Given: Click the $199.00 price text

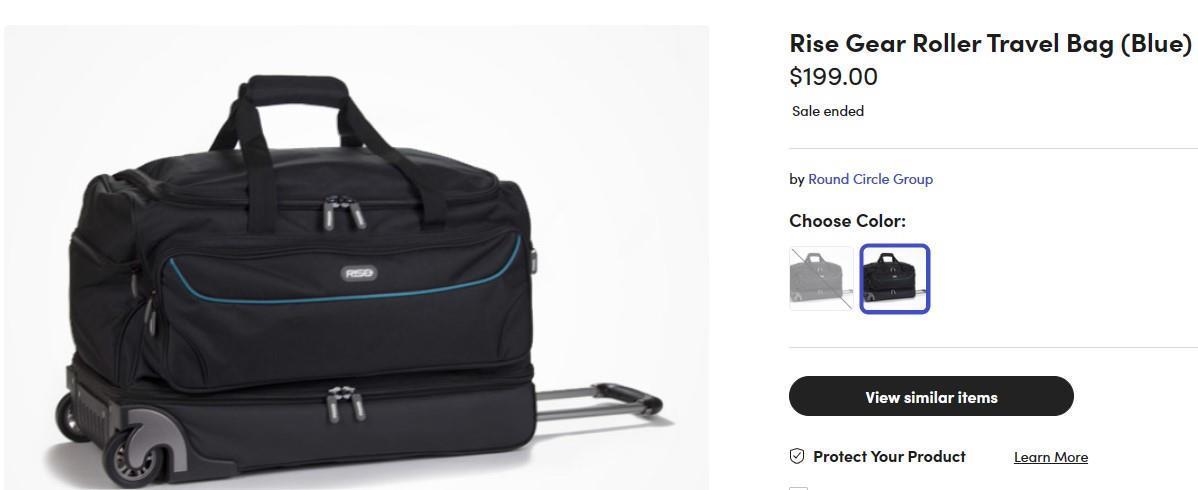Looking at the screenshot, I should tap(833, 77).
